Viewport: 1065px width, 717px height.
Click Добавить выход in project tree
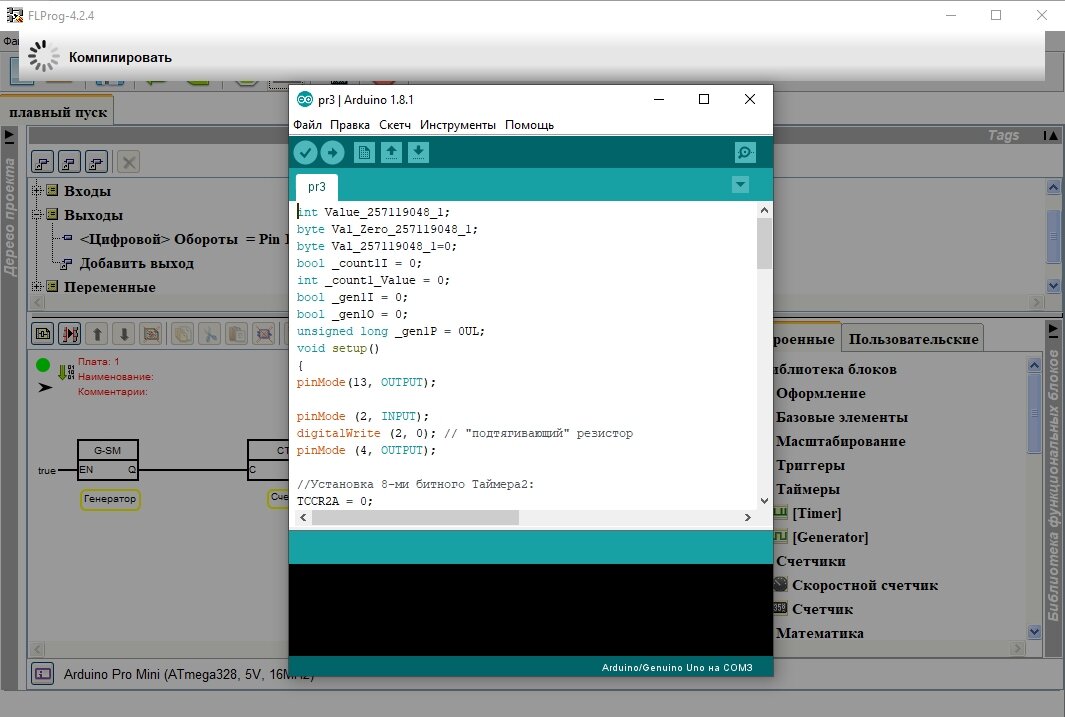(x=137, y=263)
